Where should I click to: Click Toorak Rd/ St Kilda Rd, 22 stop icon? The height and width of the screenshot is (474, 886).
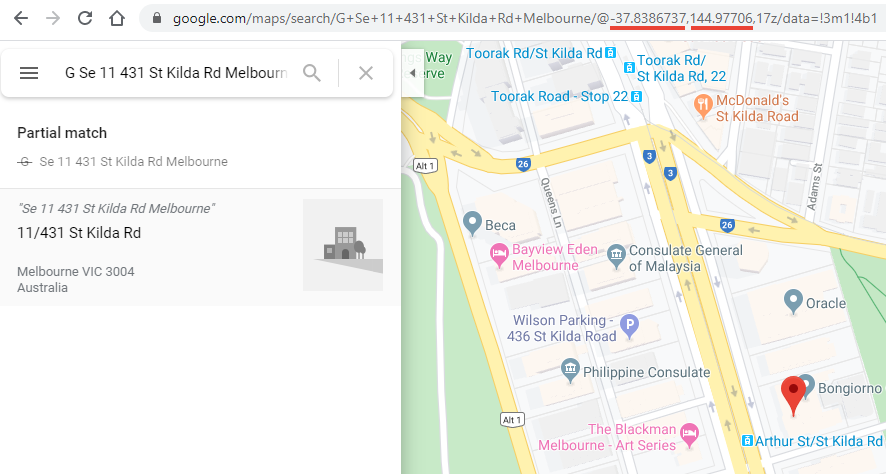pyautogui.click(x=629, y=67)
